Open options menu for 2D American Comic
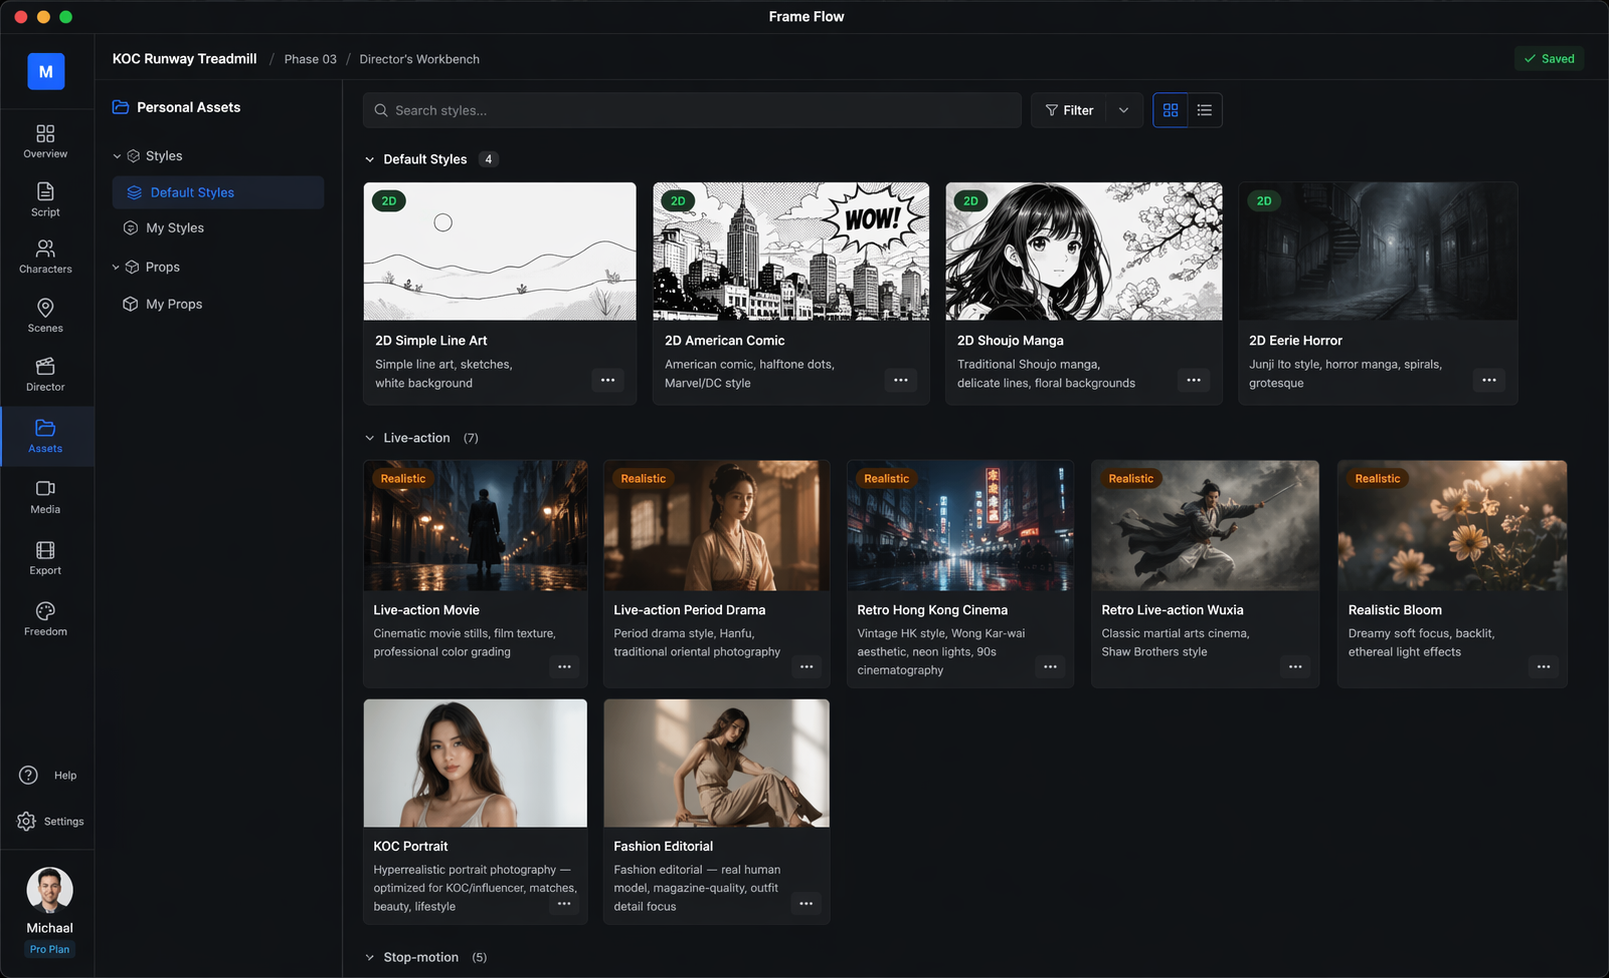The width and height of the screenshot is (1609, 978). 900,380
